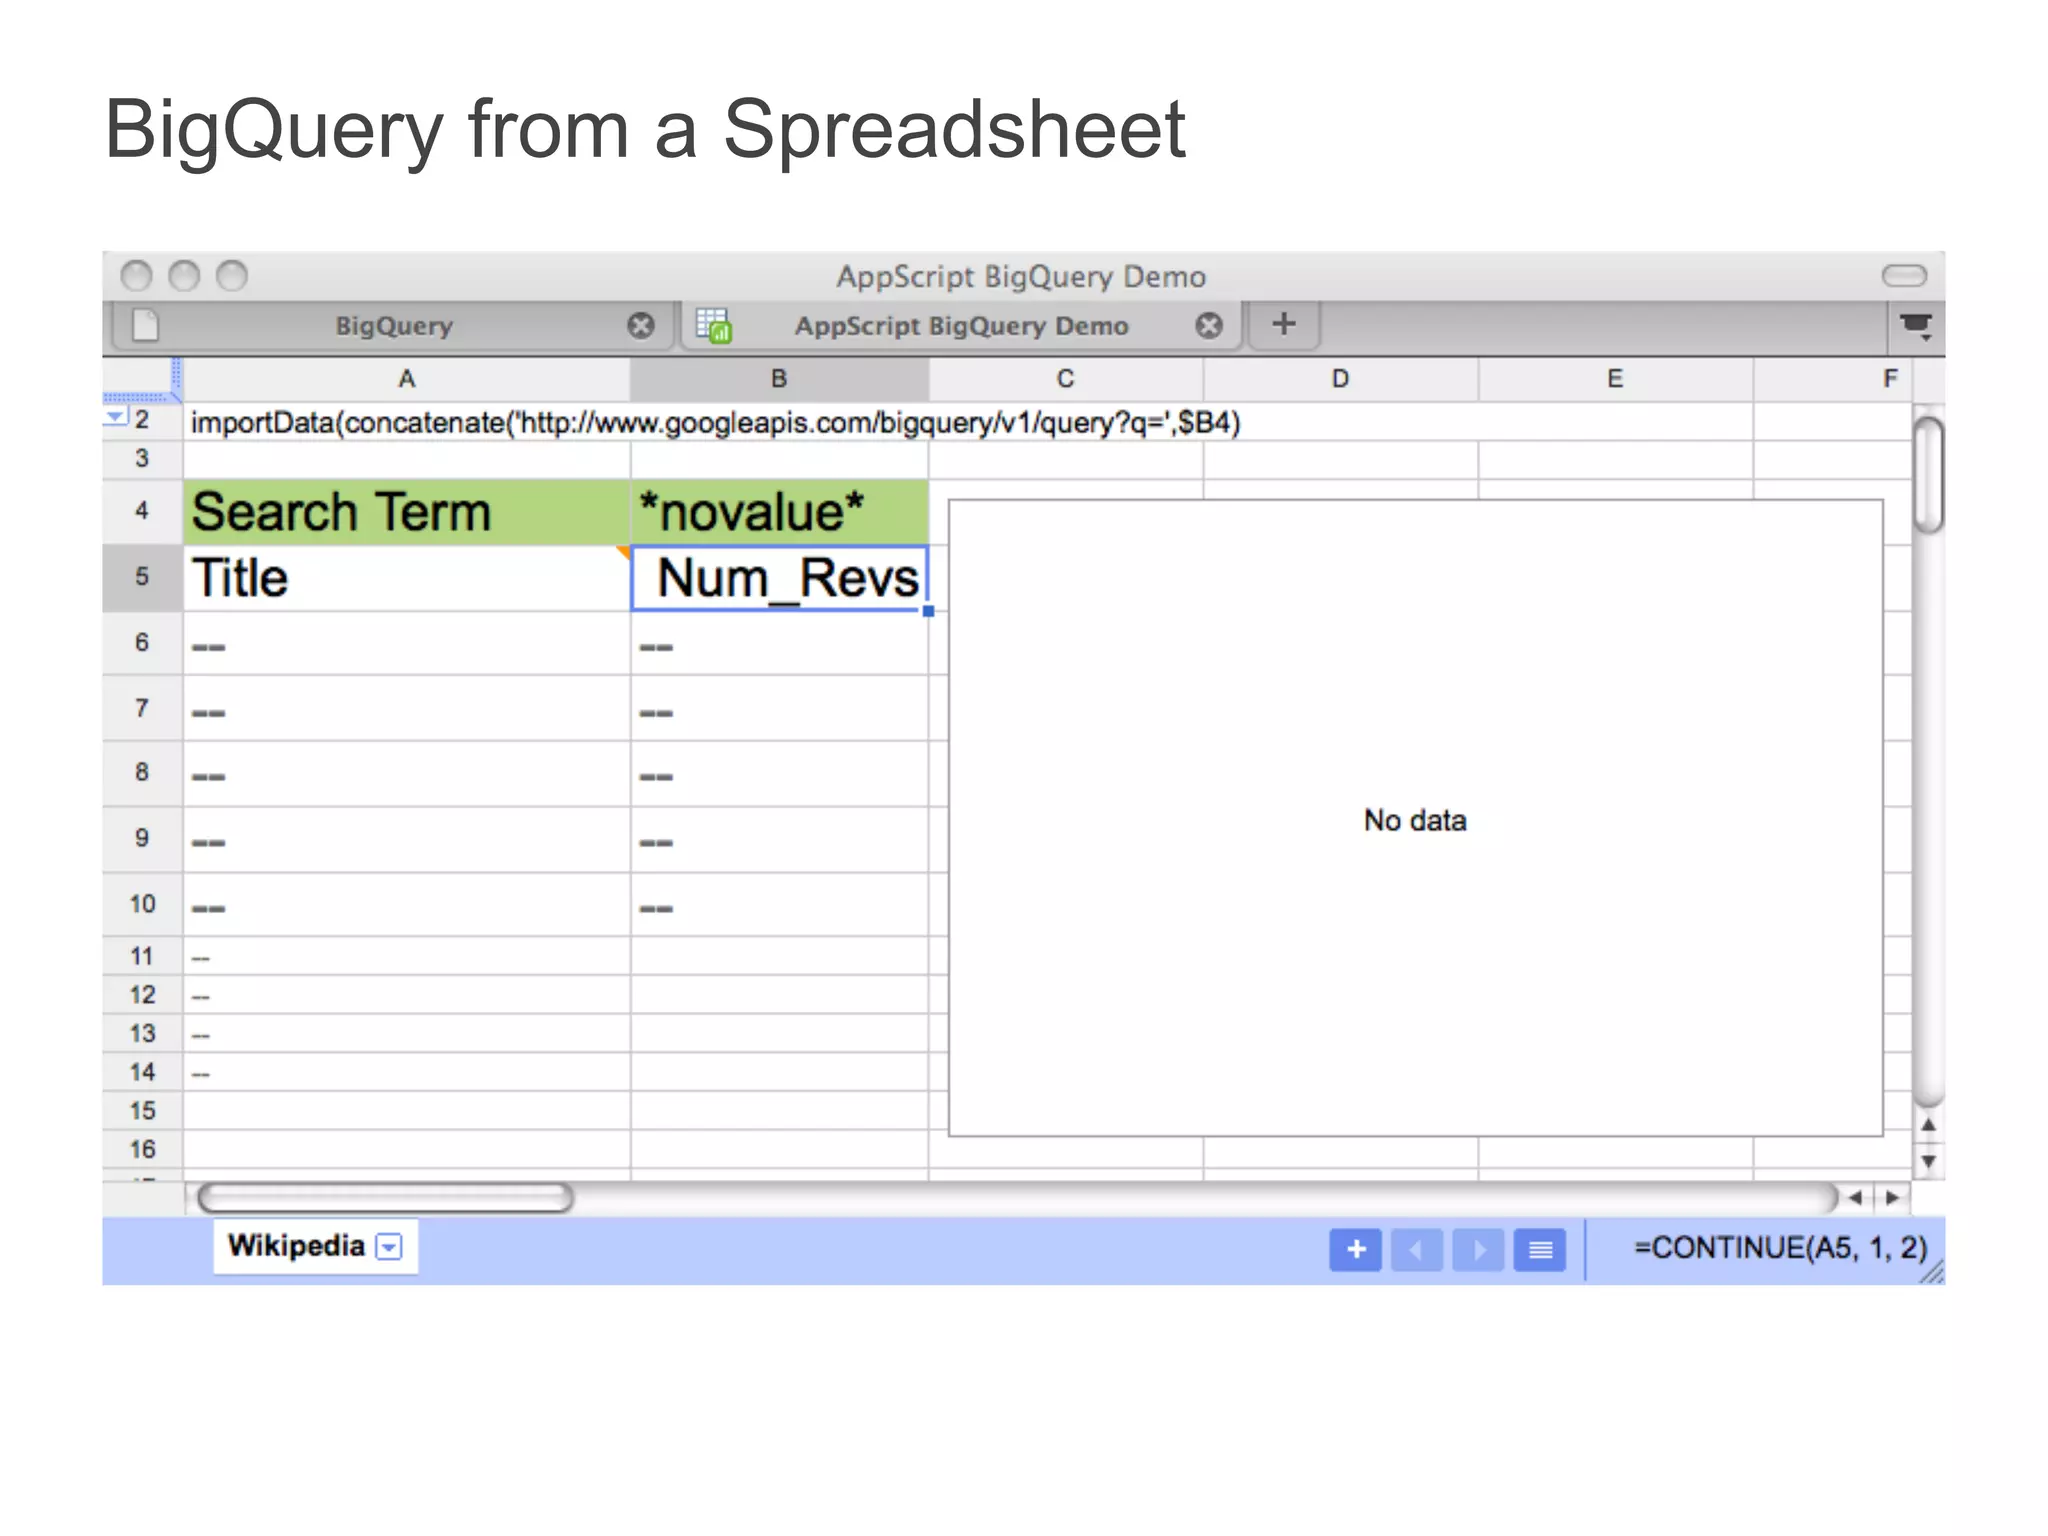Screen dimensions: 2048x1536
Task: Click the scroll left arrow
Action: pos(1855,1197)
